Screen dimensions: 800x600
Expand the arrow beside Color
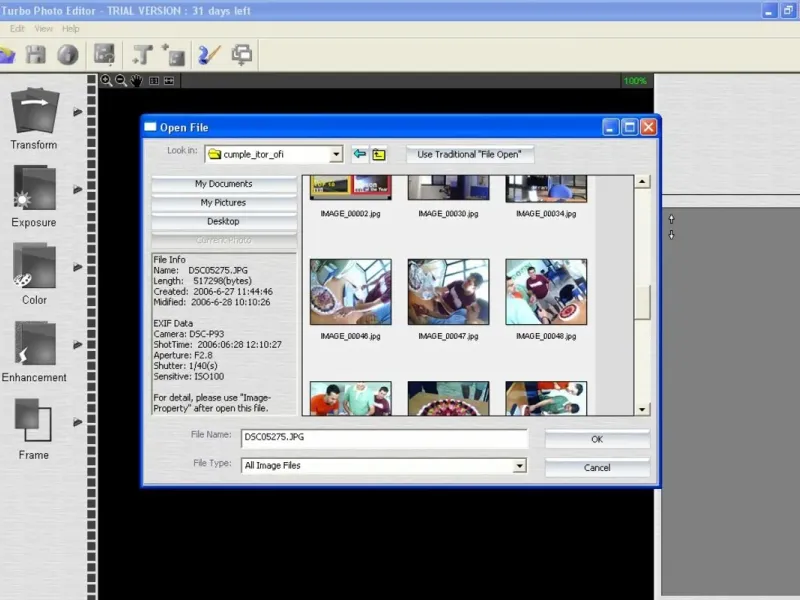click(78, 267)
